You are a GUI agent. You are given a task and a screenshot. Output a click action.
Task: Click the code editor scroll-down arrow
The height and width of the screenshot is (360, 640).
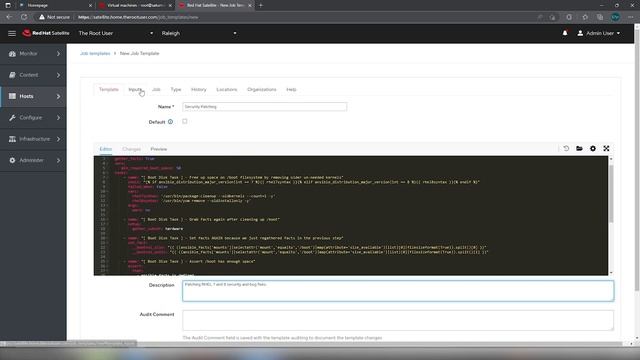point(611,272)
